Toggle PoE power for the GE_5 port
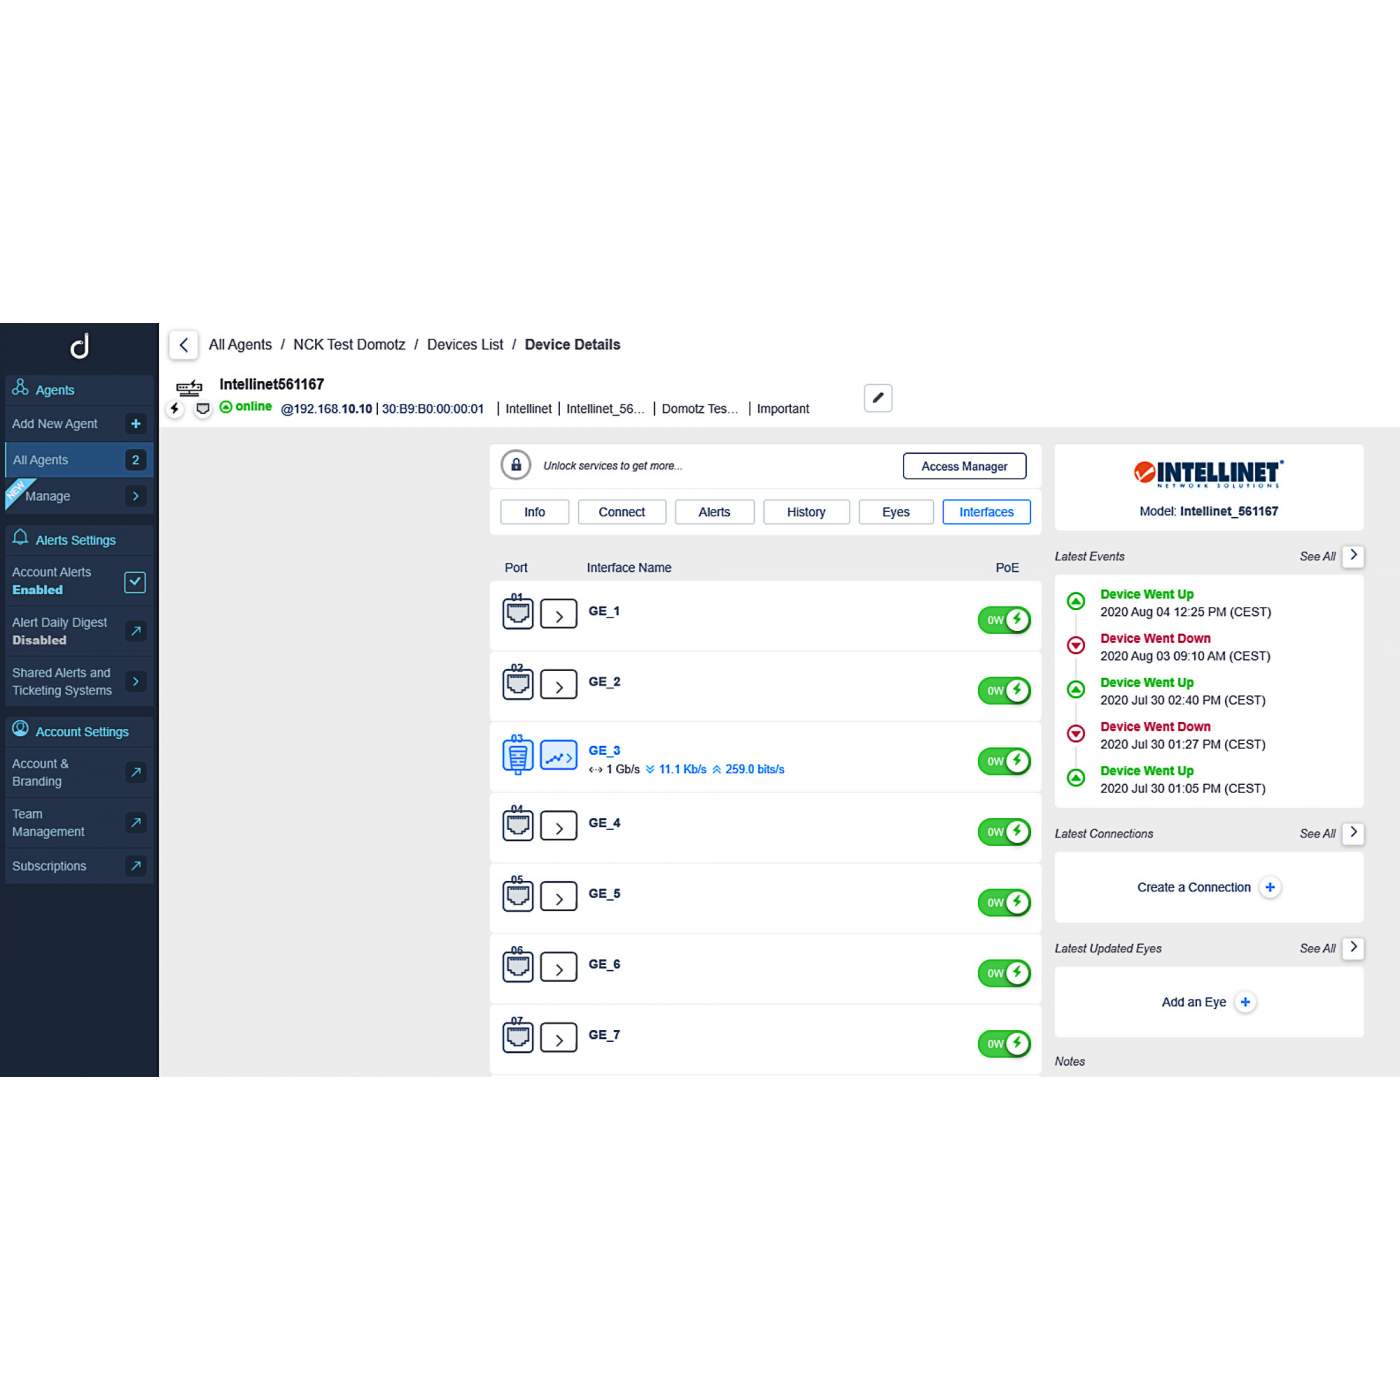The width and height of the screenshot is (1400, 1400). [1003, 901]
